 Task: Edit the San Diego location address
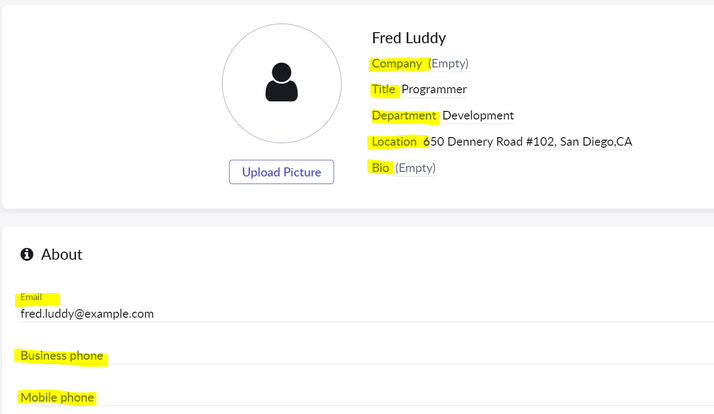(x=528, y=142)
